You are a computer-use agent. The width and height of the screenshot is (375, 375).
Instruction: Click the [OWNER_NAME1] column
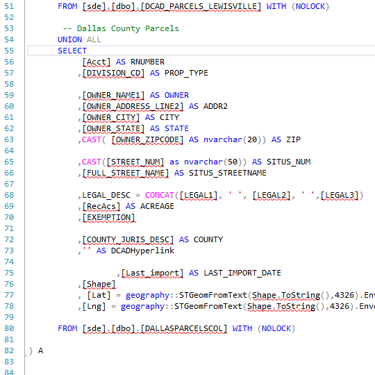113,95
